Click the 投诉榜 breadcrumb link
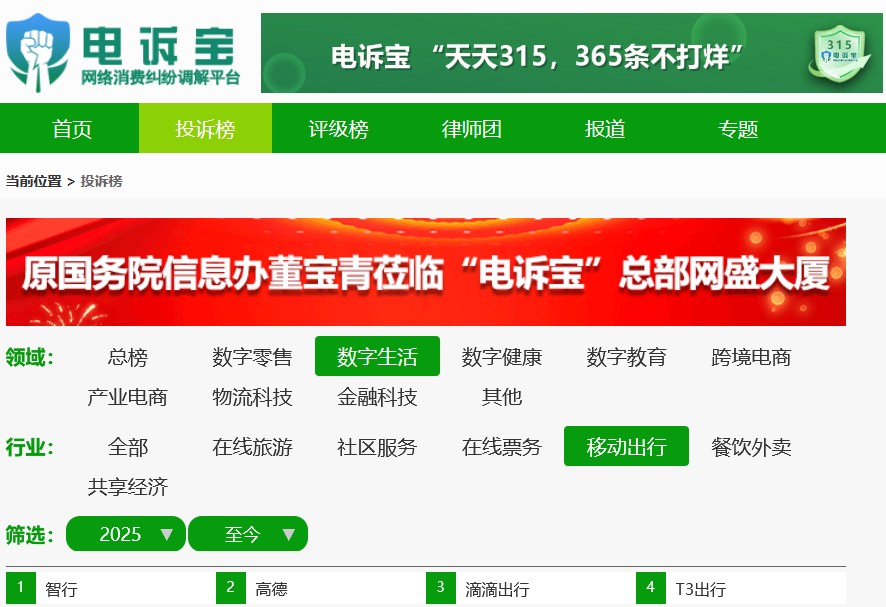This screenshot has width=886, height=607. coord(102,181)
